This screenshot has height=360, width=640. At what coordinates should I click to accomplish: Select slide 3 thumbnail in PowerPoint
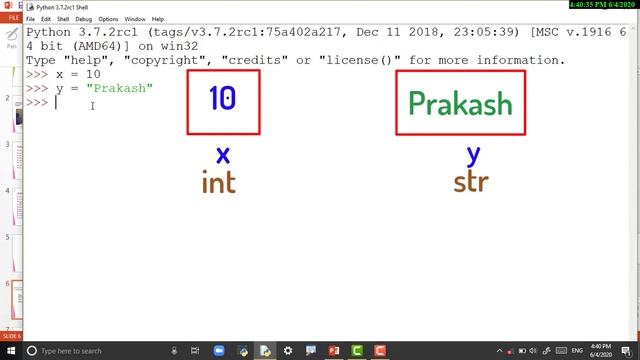(x=18, y=160)
